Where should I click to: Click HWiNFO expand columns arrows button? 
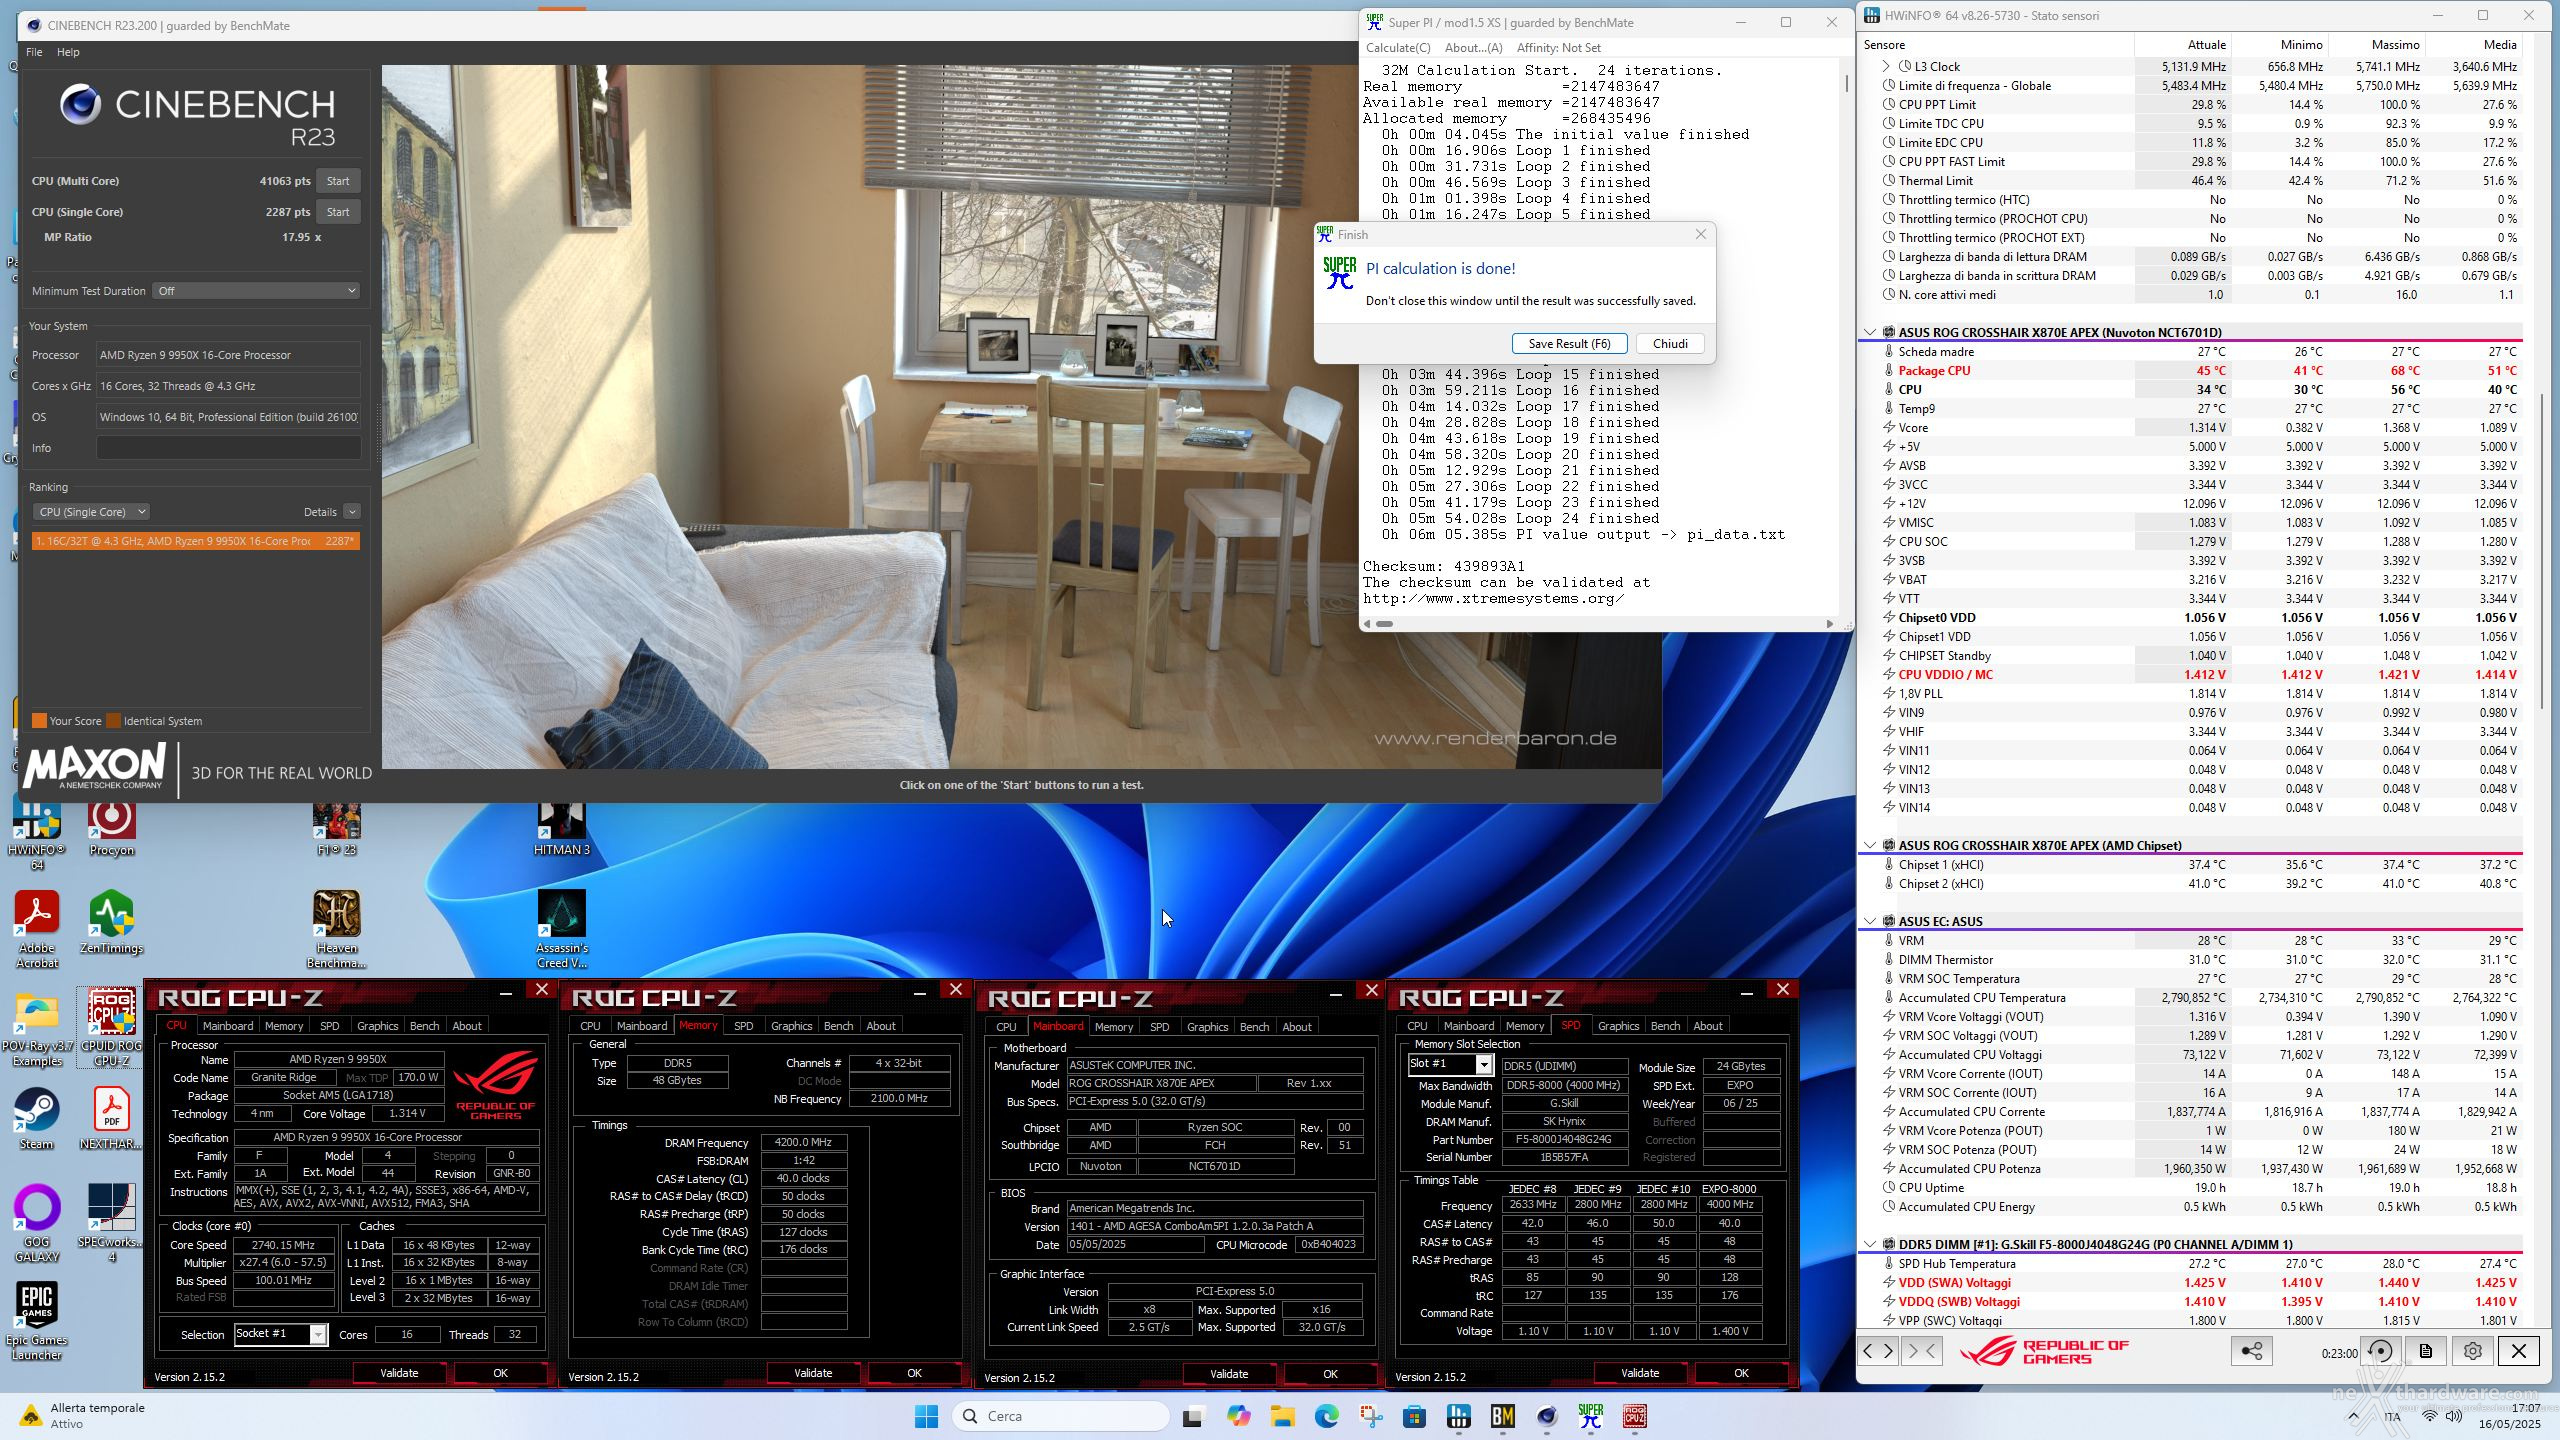1878,1351
